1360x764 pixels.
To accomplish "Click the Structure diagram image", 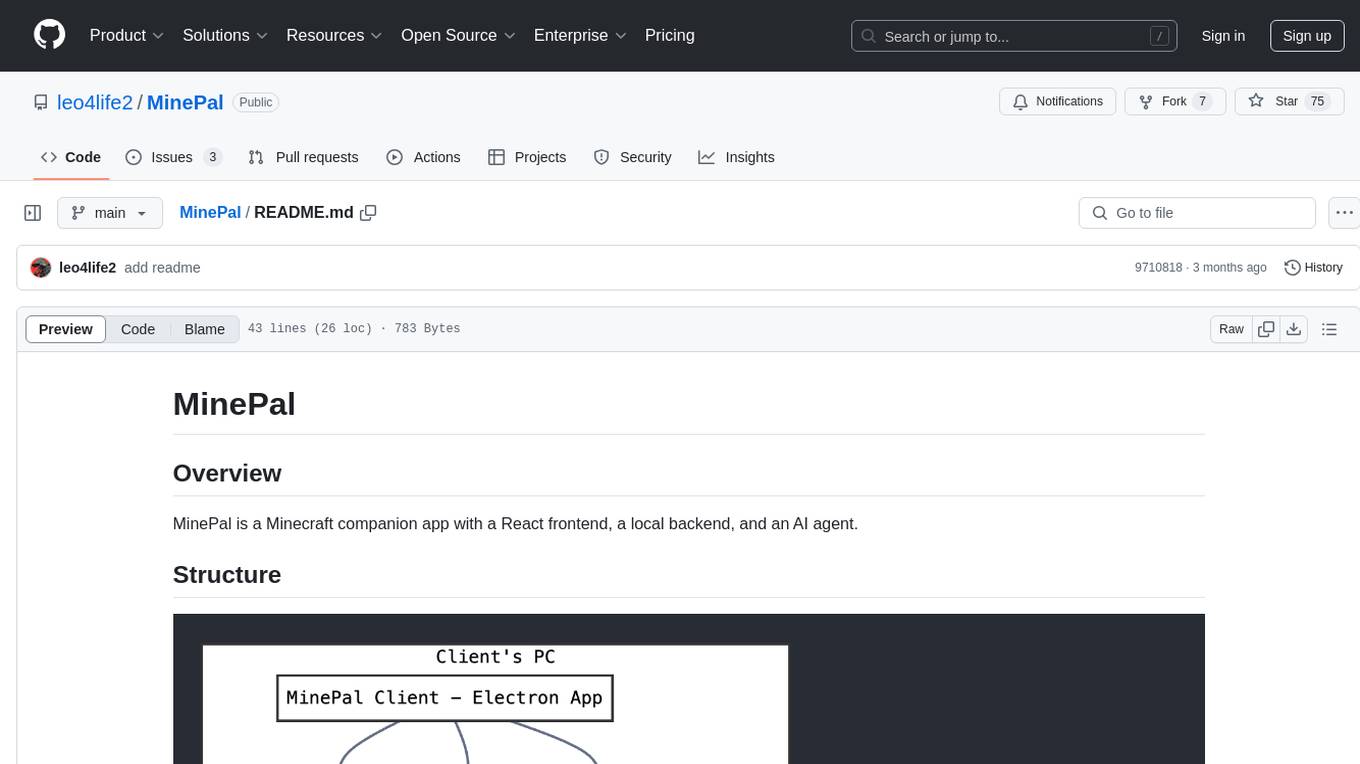I will click(x=688, y=689).
